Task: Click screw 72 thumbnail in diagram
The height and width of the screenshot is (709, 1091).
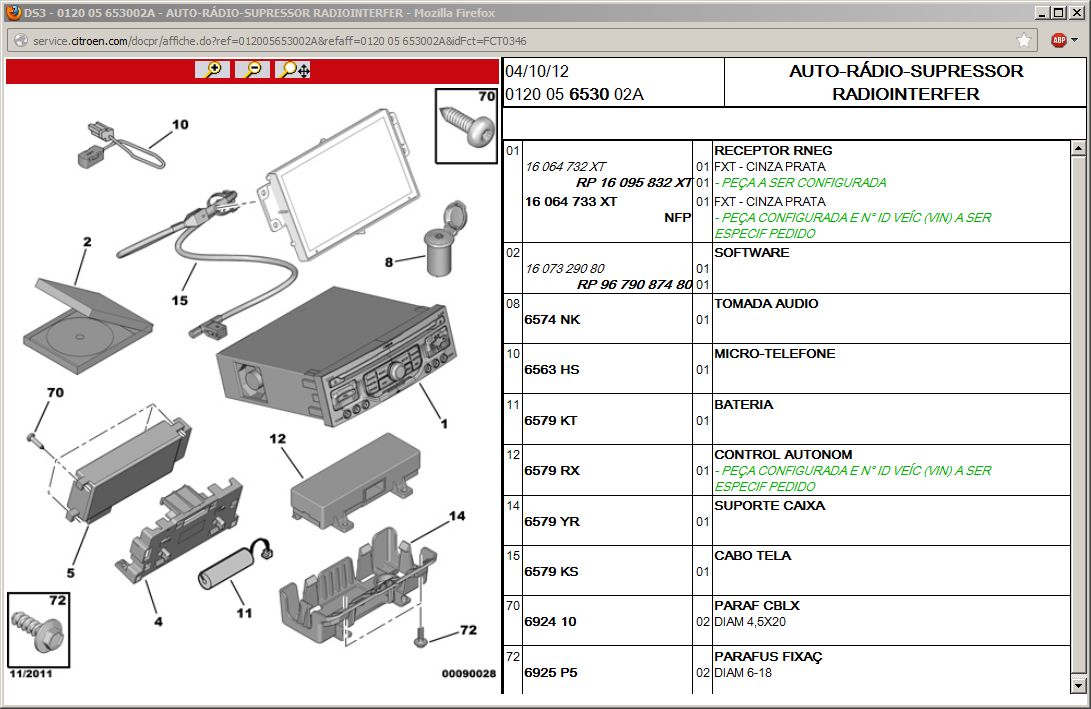Action: (x=39, y=630)
